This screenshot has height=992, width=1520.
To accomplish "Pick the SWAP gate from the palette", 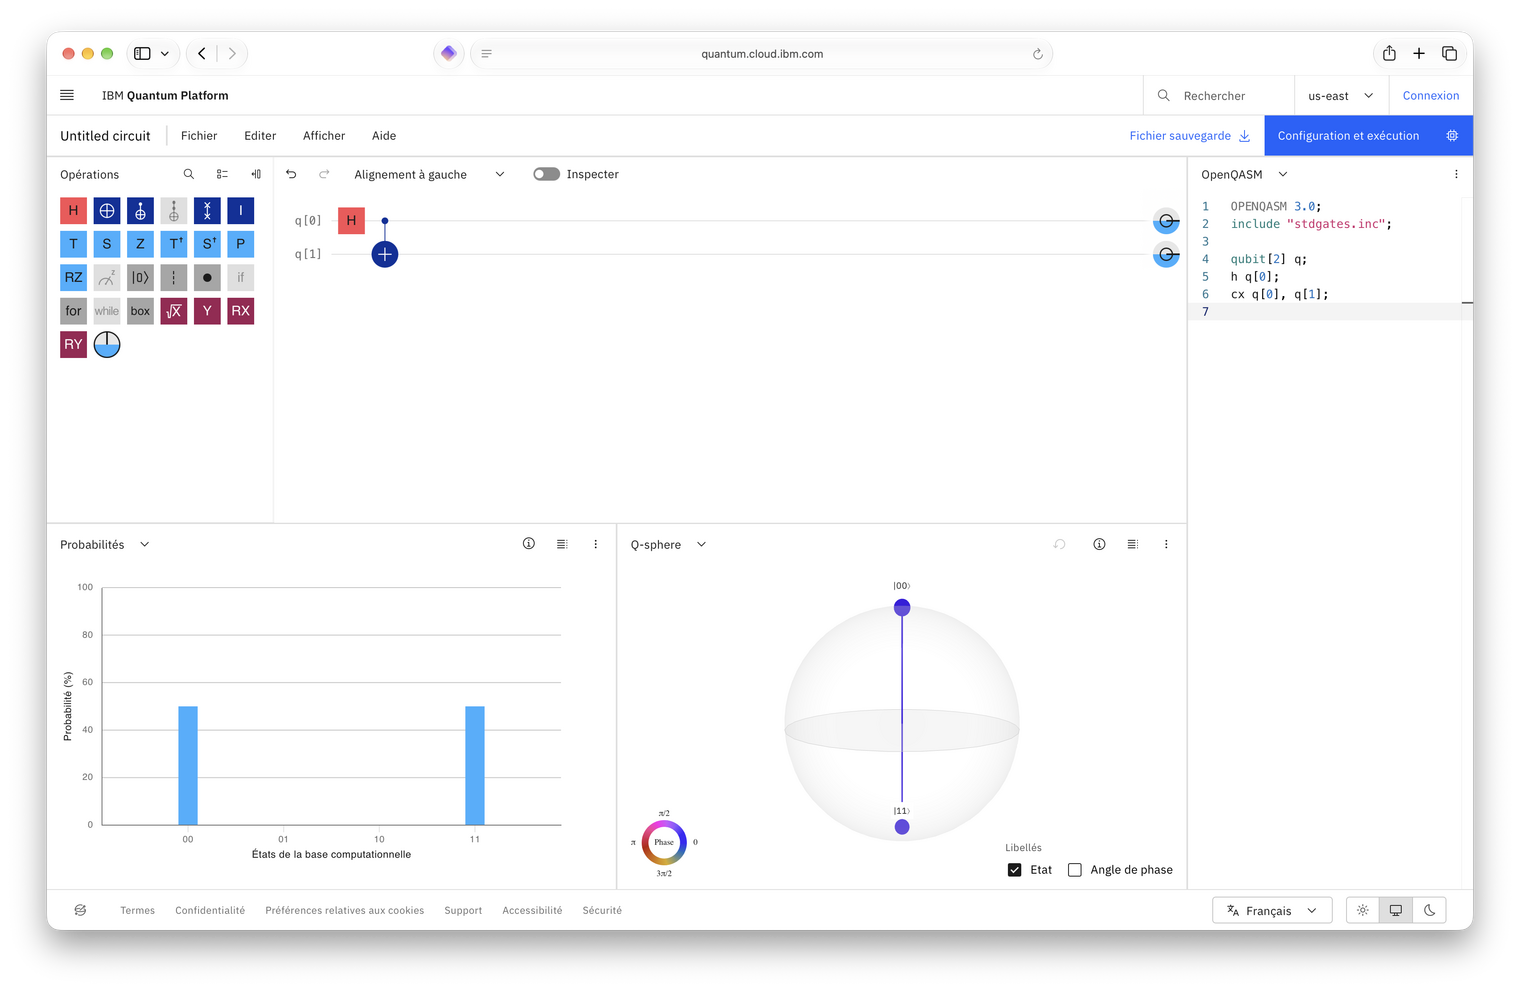I will [x=207, y=211].
